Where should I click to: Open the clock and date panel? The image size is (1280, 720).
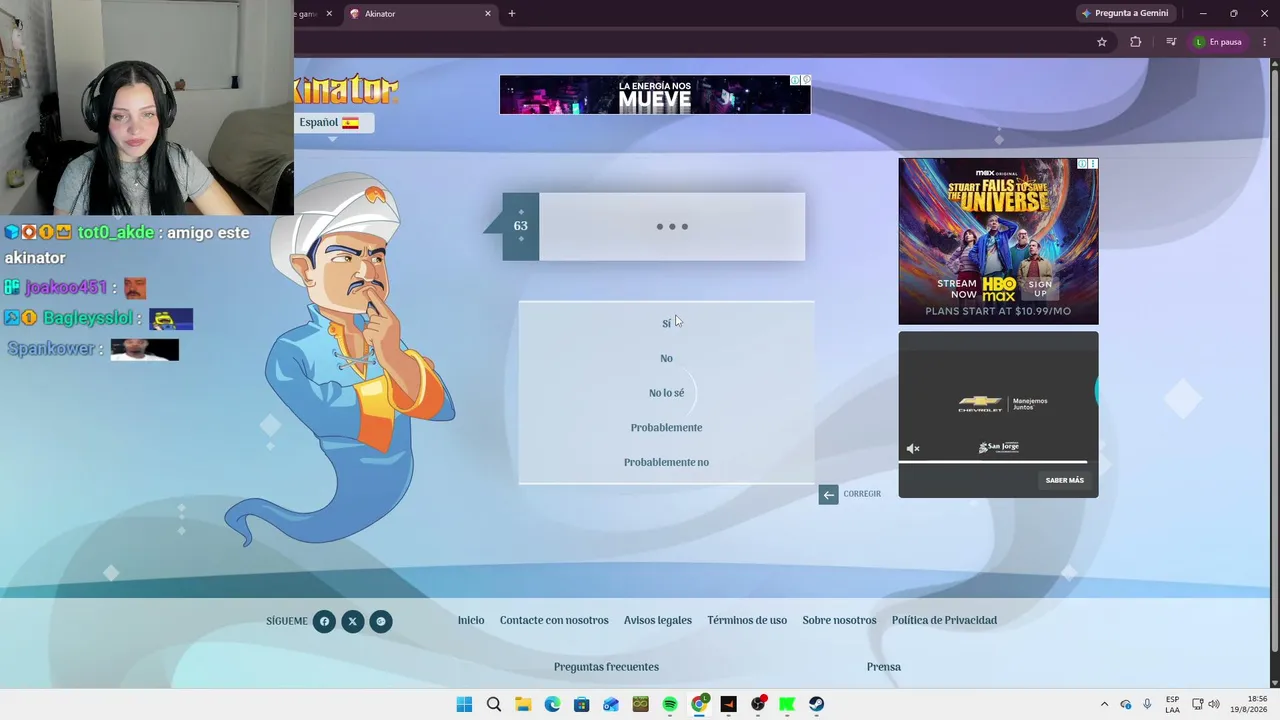[1251, 704]
